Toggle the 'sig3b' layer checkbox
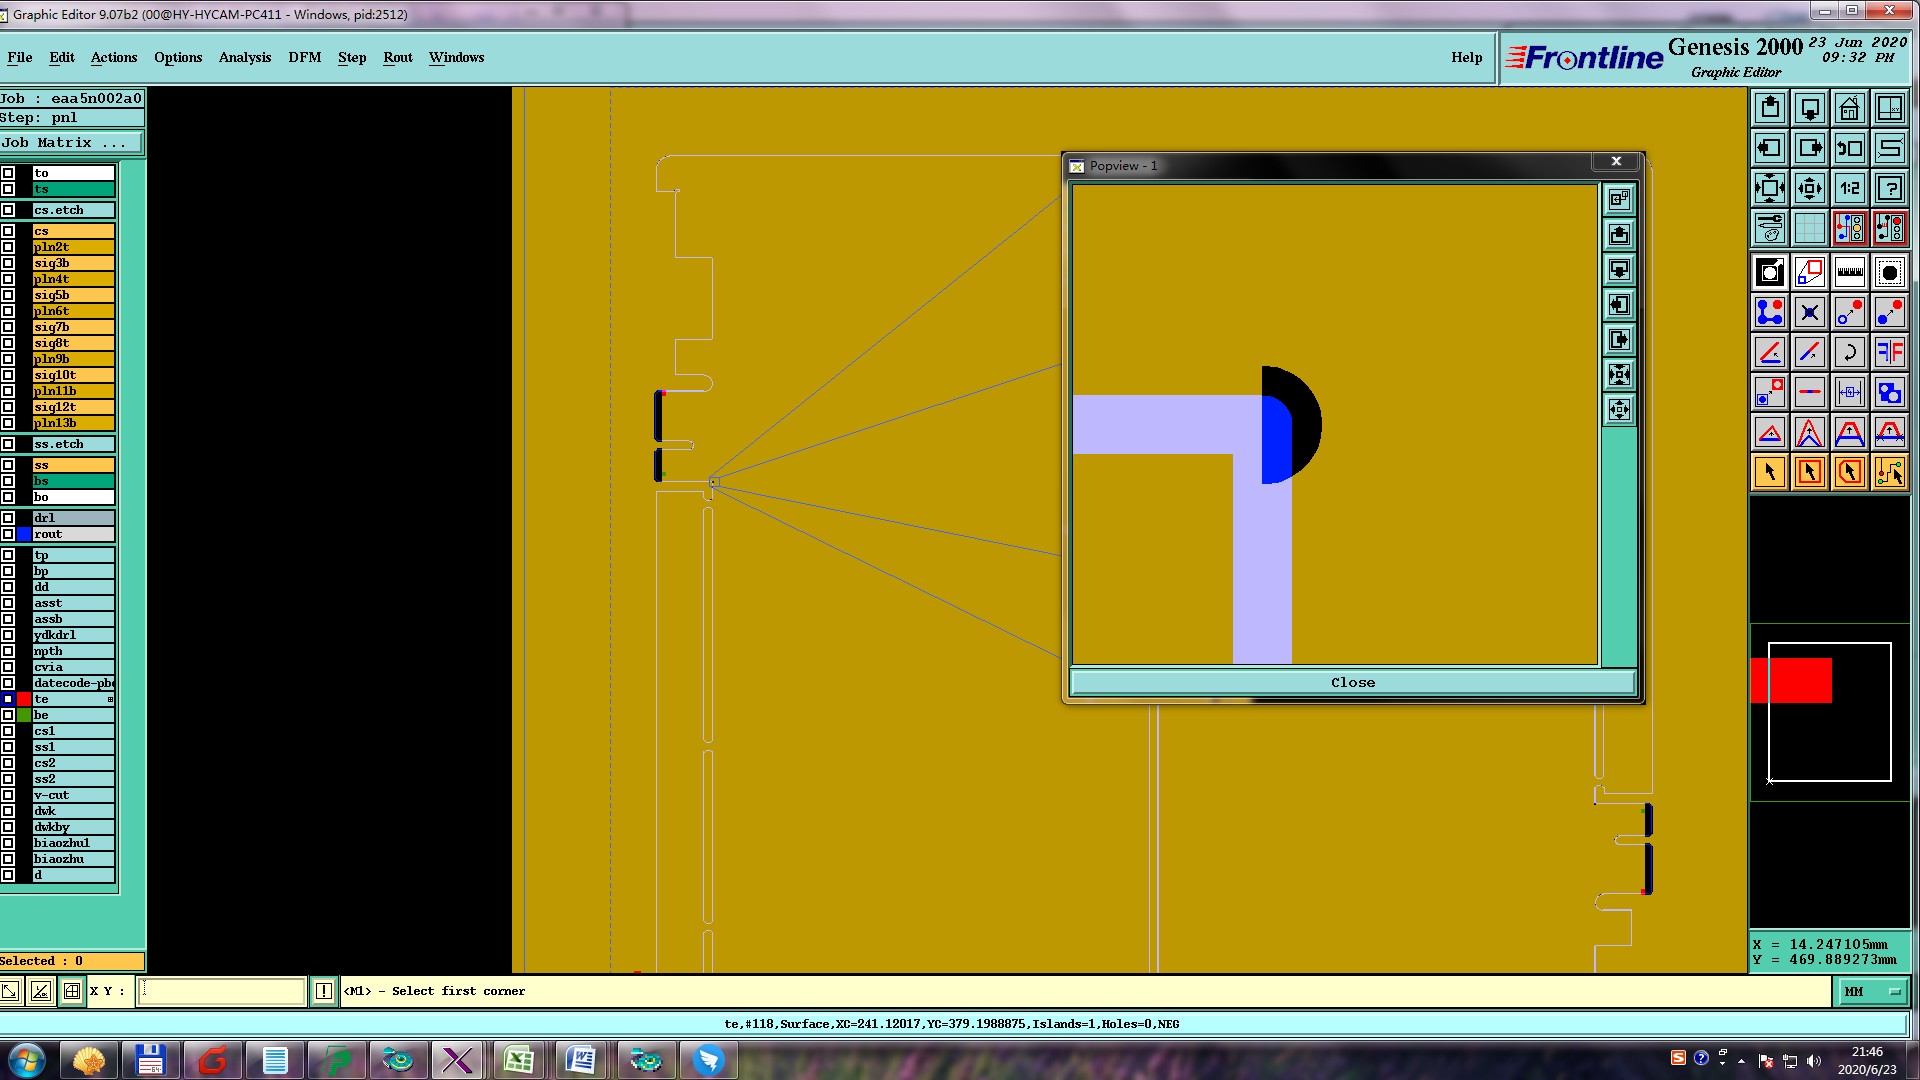This screenshot has height=1080, width=1920. (8, 263)
